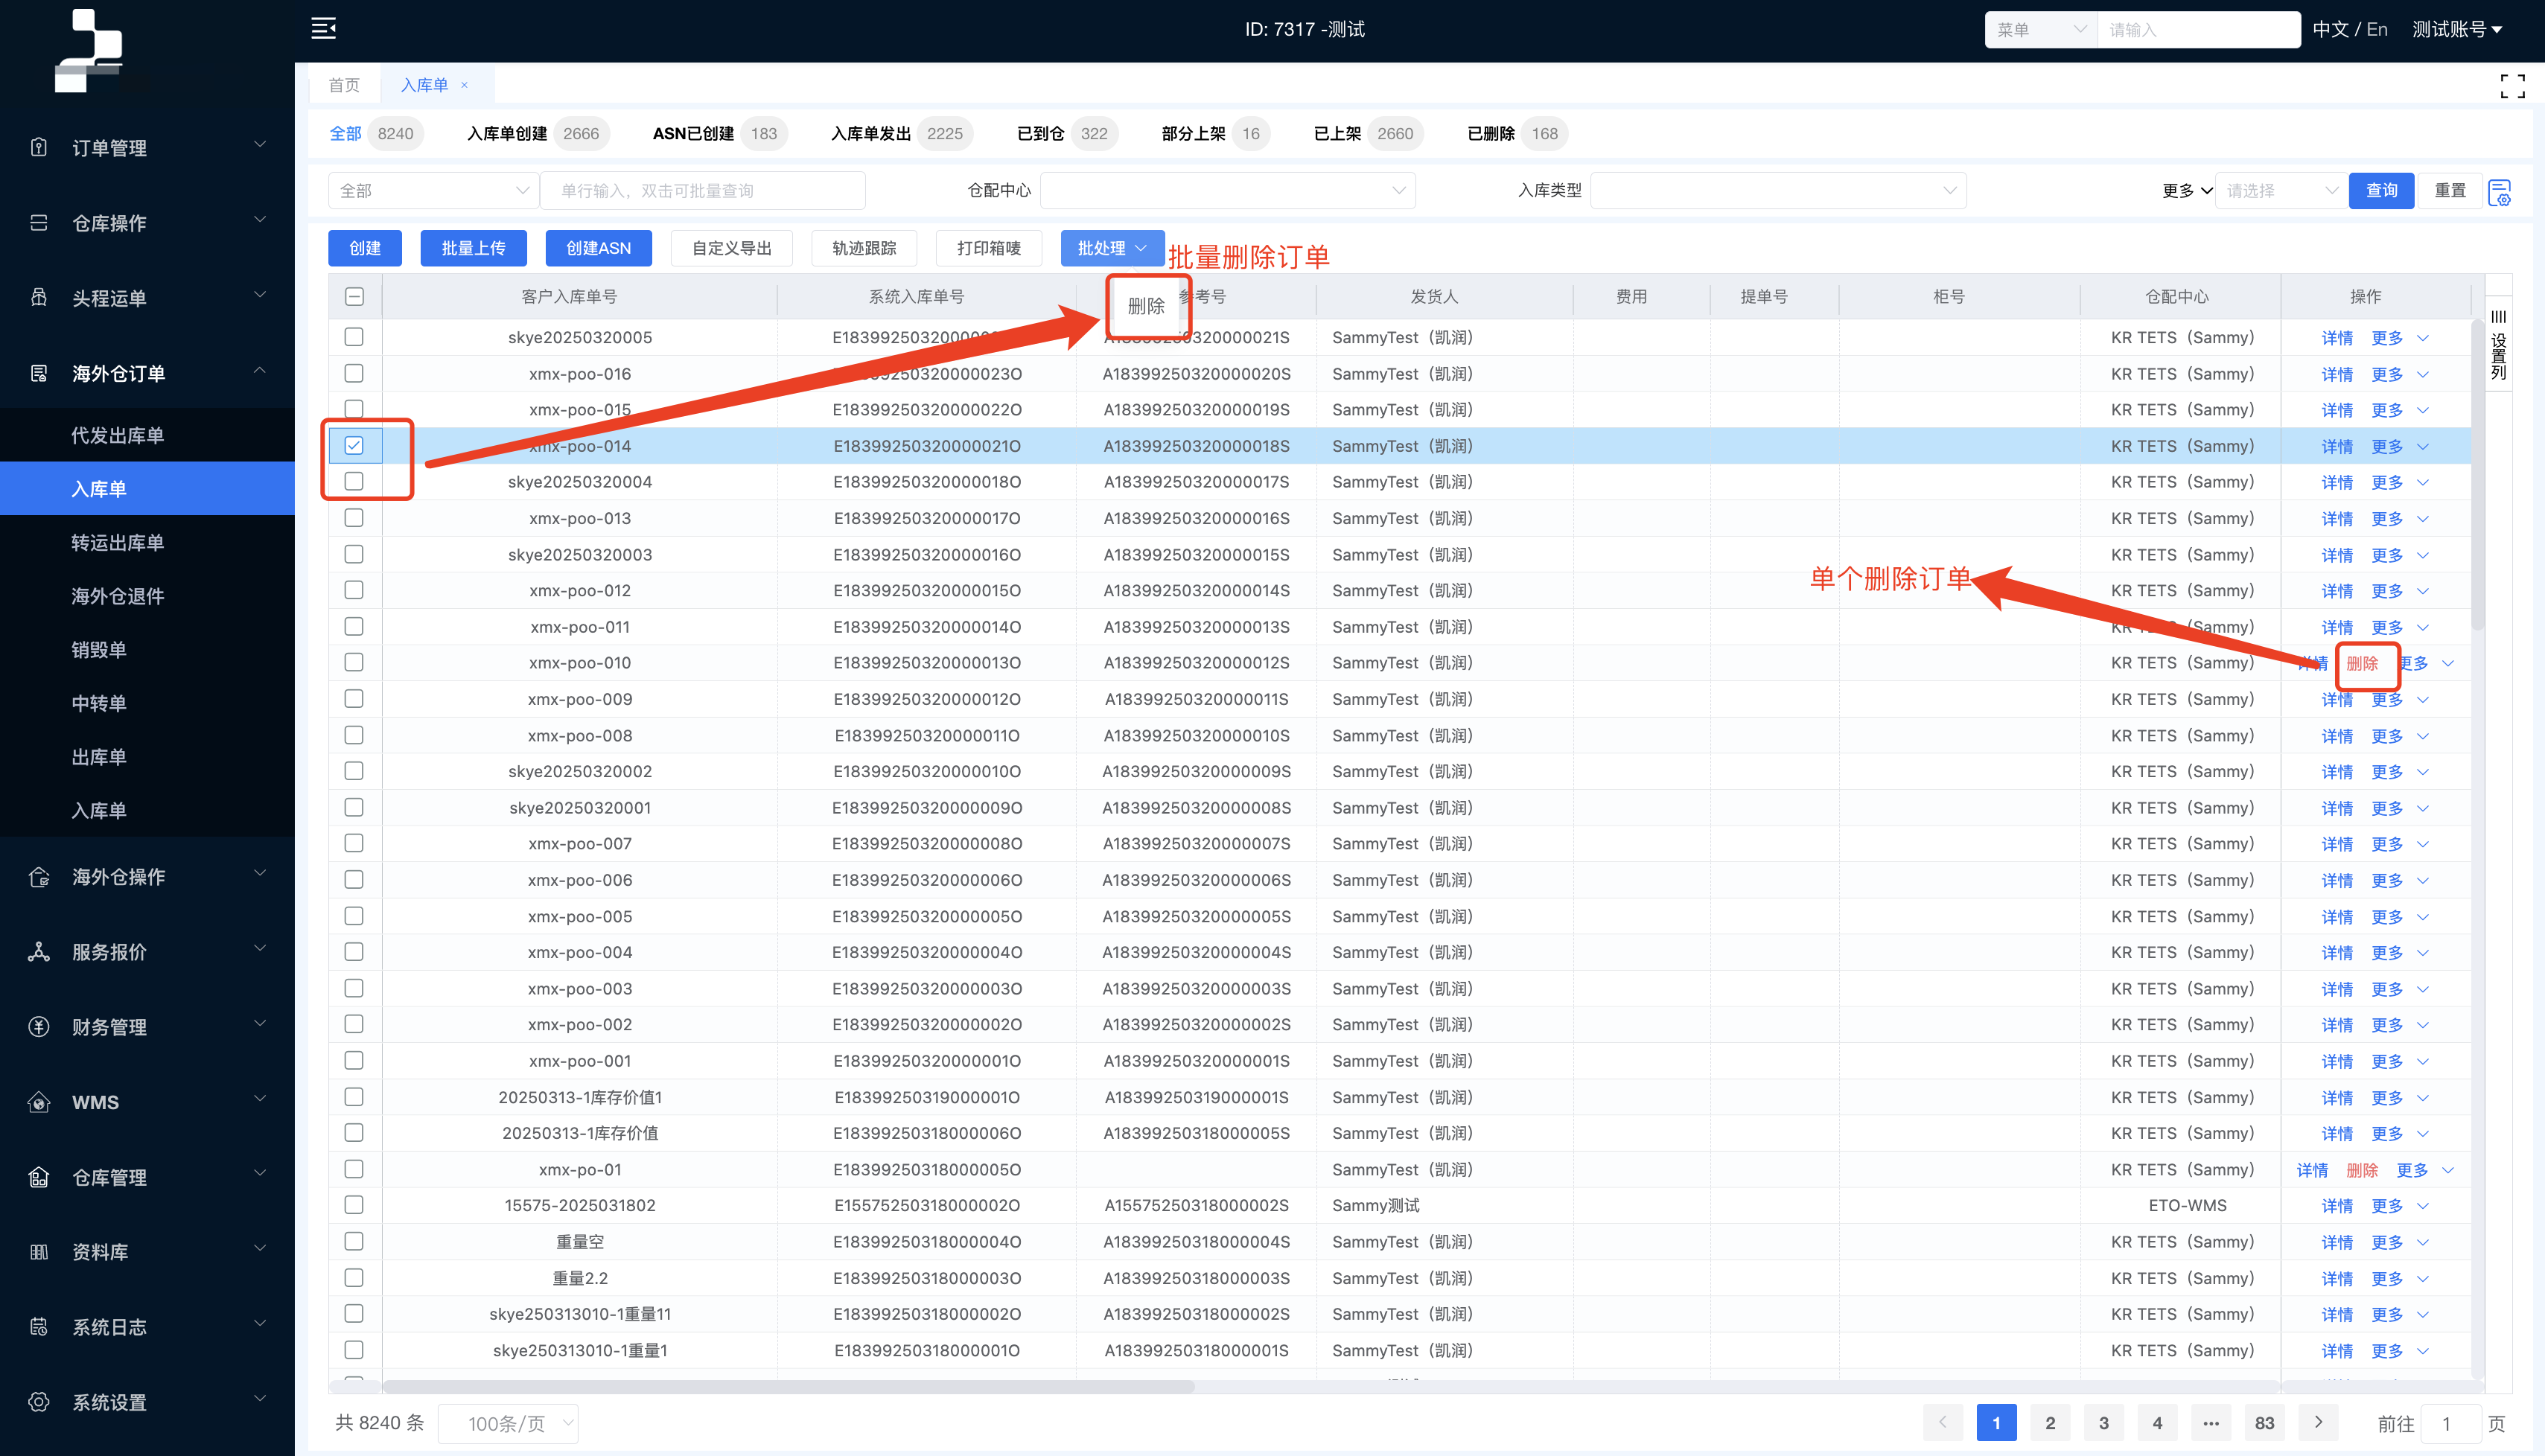
Task: Go to page 2
Action: pos(2050,1422)
